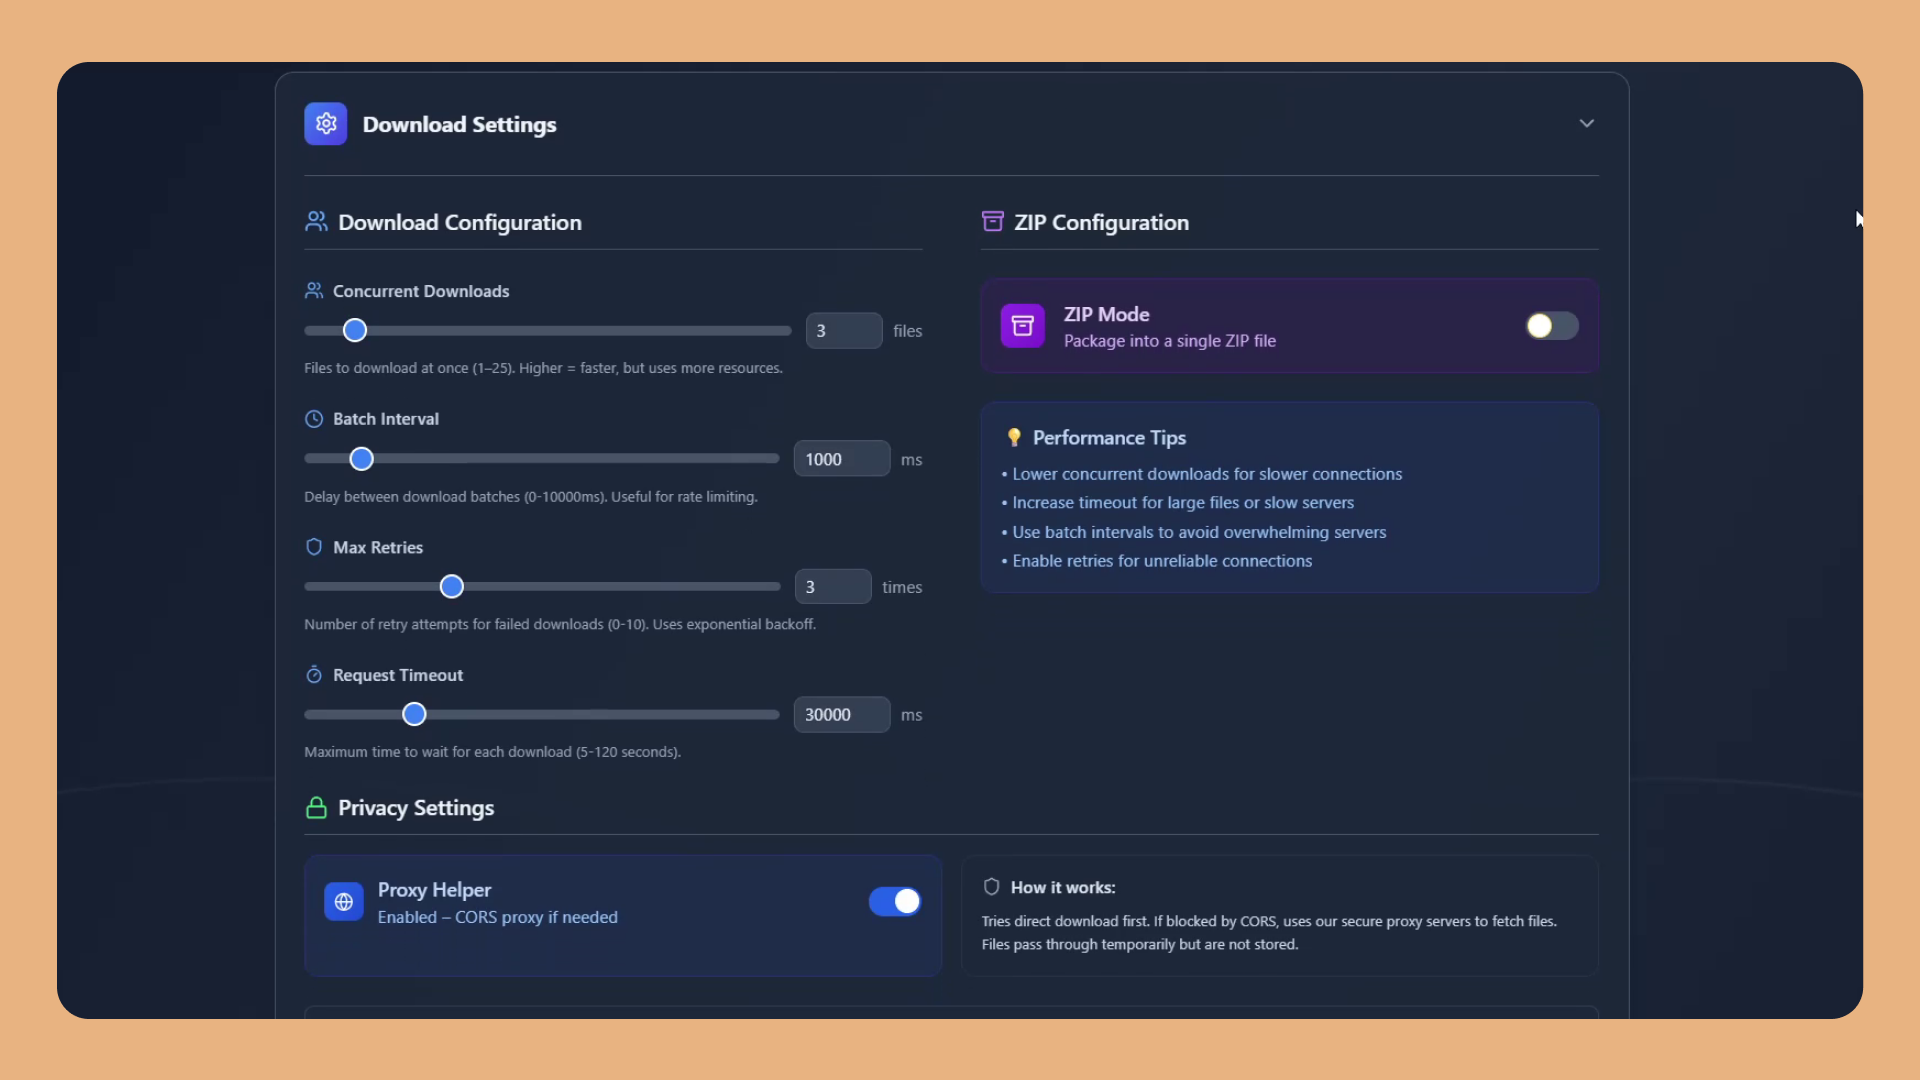Click the Request Timeout stopwatch icon
Screen dimensions: 1920x1080
(314, 675)
